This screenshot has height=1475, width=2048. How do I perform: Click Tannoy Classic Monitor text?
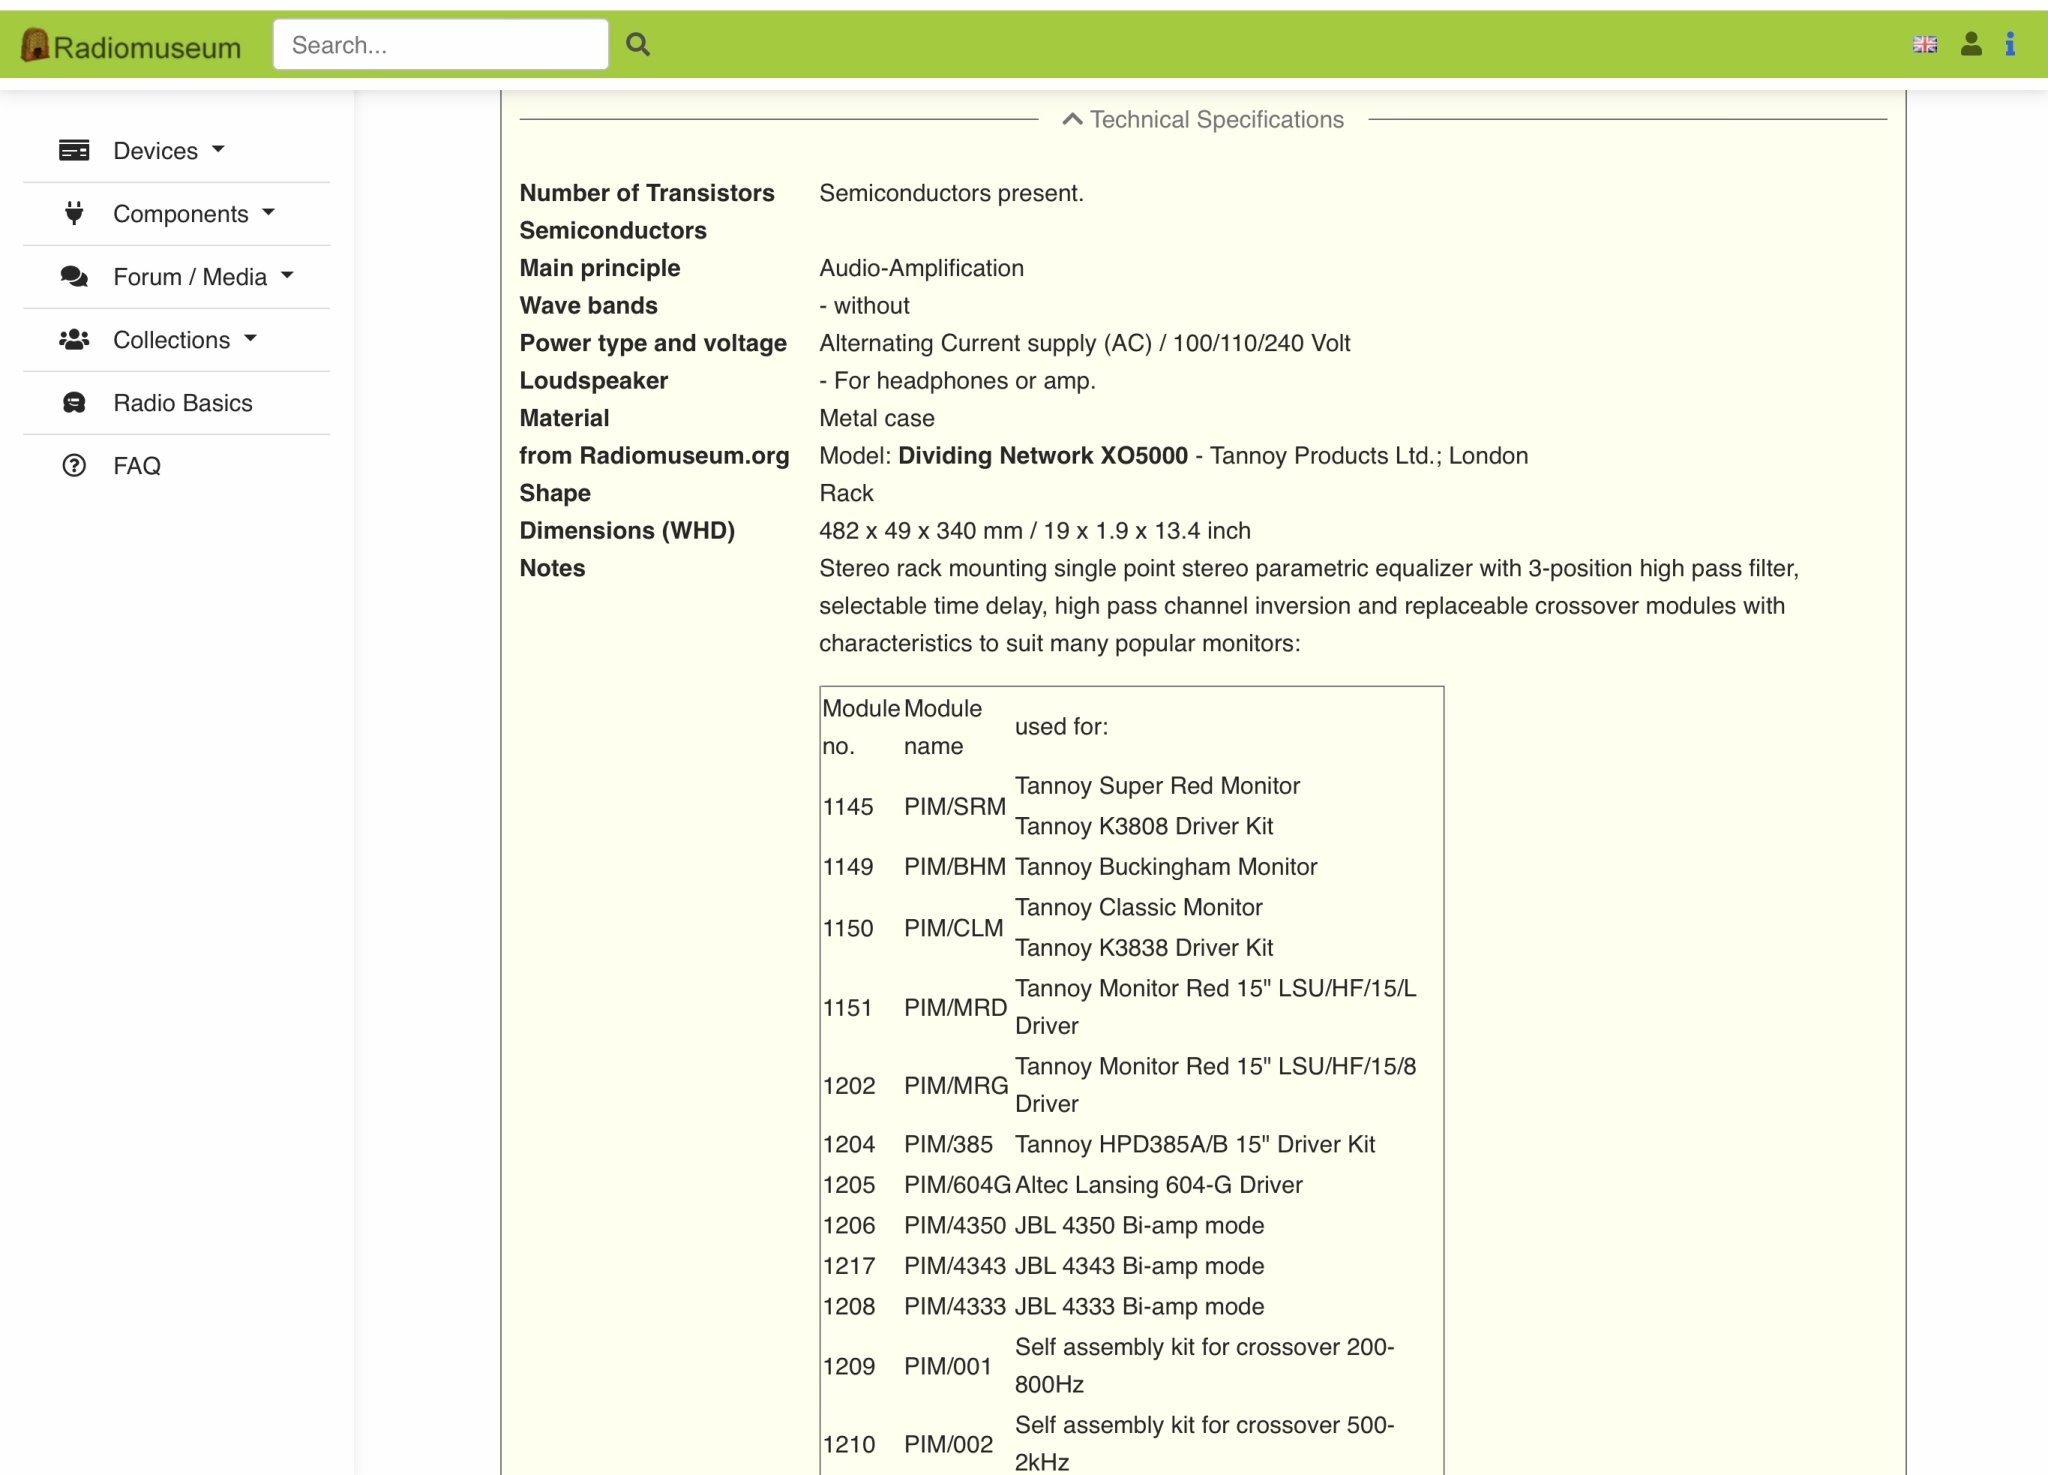click(1138, 907)
